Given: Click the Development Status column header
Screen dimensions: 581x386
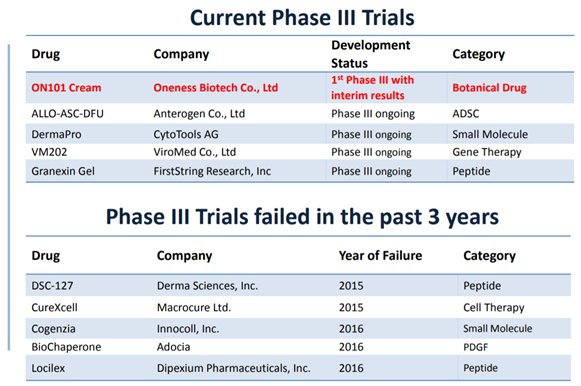Looking at the screenshot, I should [371, 54].
